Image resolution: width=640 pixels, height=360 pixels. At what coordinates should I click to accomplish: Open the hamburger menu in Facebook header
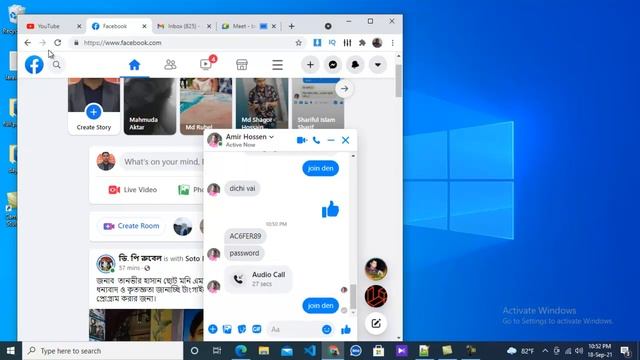(x=278, y=64)
